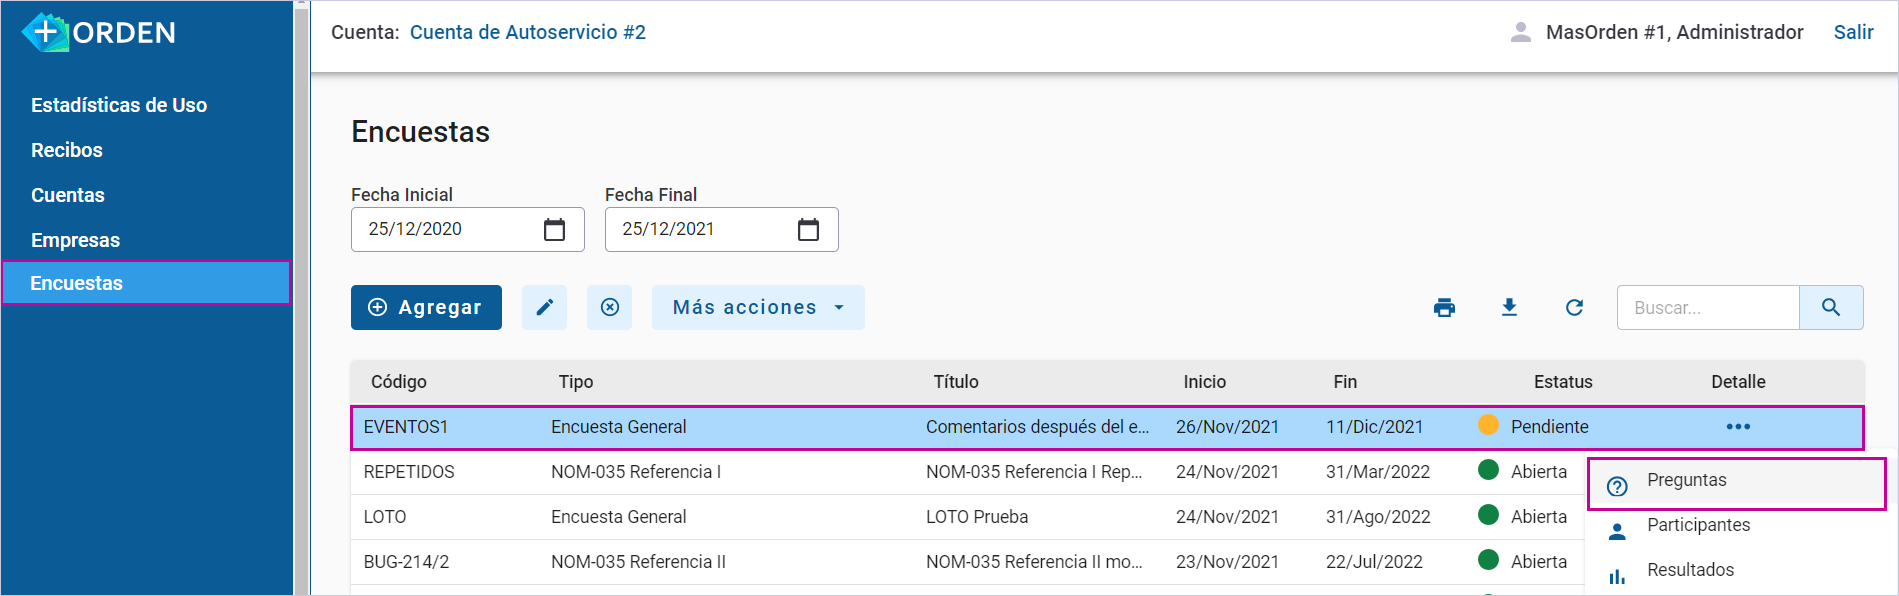Open the Fecha Final calendar picker
This screenshot has width=1899, height=596.
808,230
